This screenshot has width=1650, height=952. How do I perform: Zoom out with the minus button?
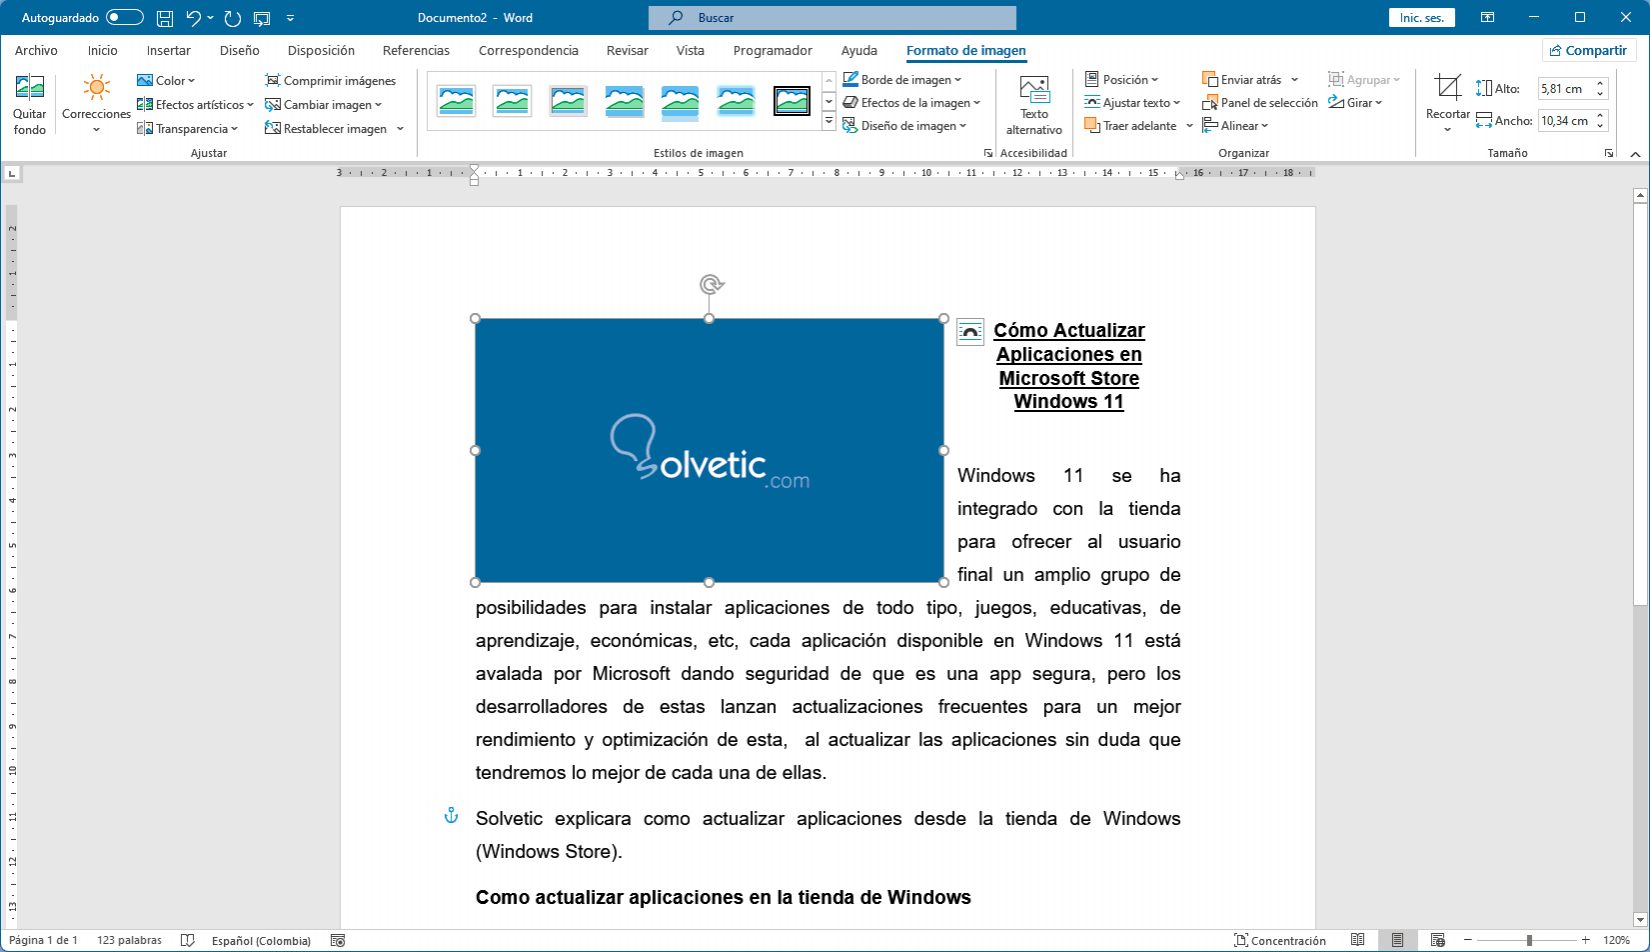point(1468,940)
